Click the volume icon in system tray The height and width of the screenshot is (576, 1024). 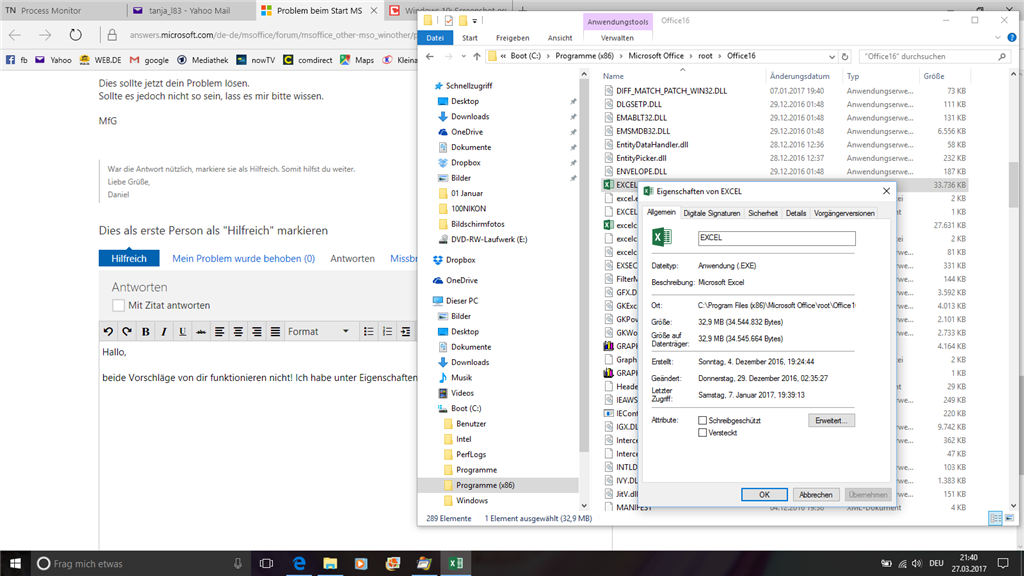tap(917, 563)
